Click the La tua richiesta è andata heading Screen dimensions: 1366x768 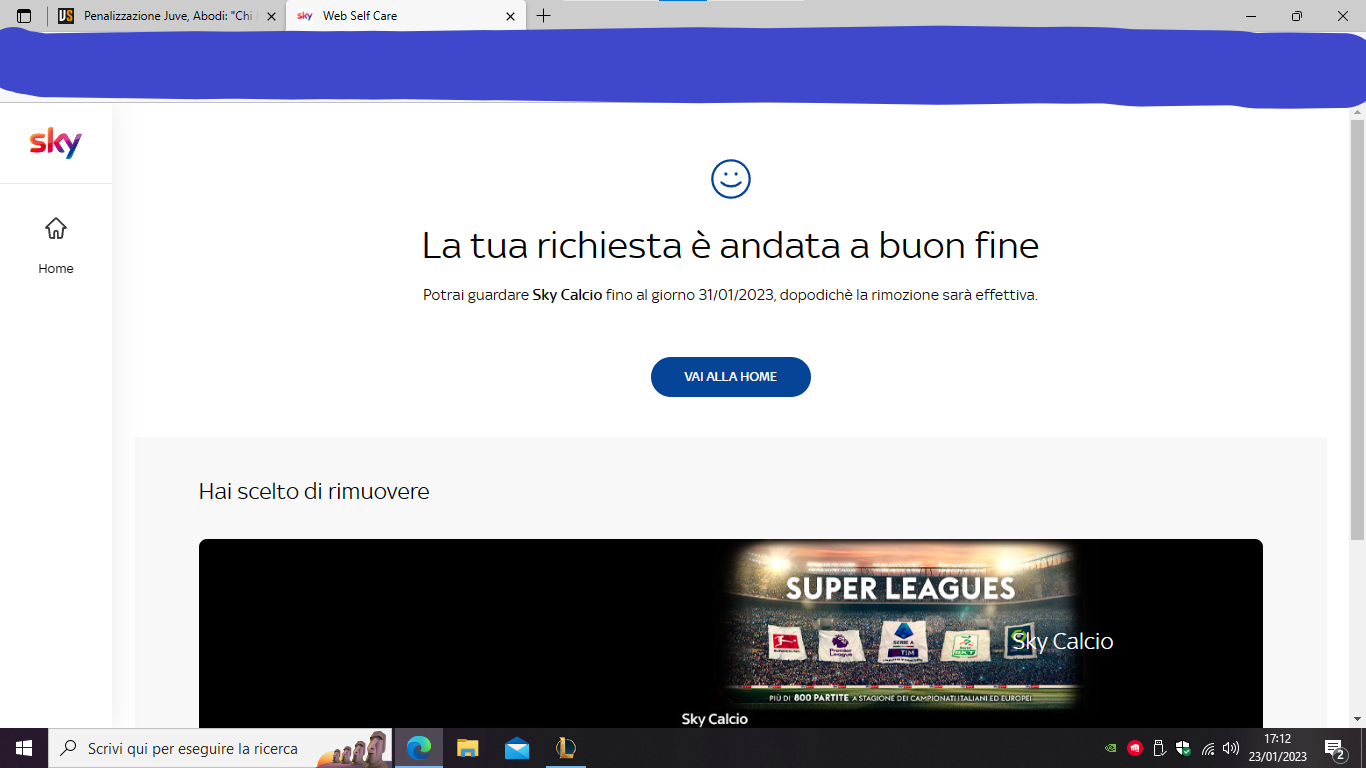[731, 245]
